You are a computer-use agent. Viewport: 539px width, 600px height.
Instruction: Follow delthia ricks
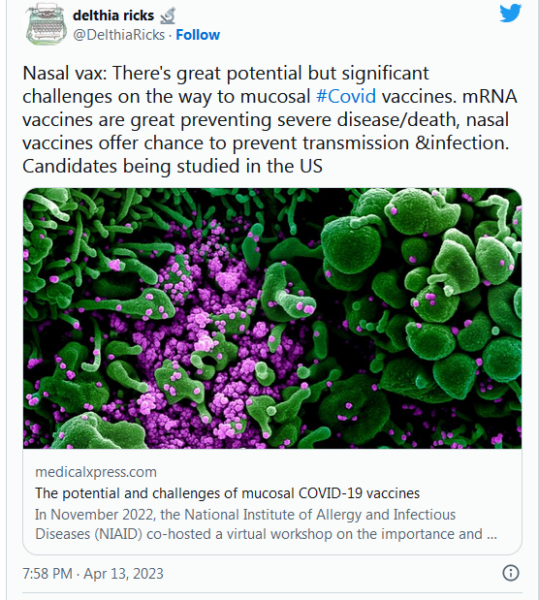(x=198, y=35)
